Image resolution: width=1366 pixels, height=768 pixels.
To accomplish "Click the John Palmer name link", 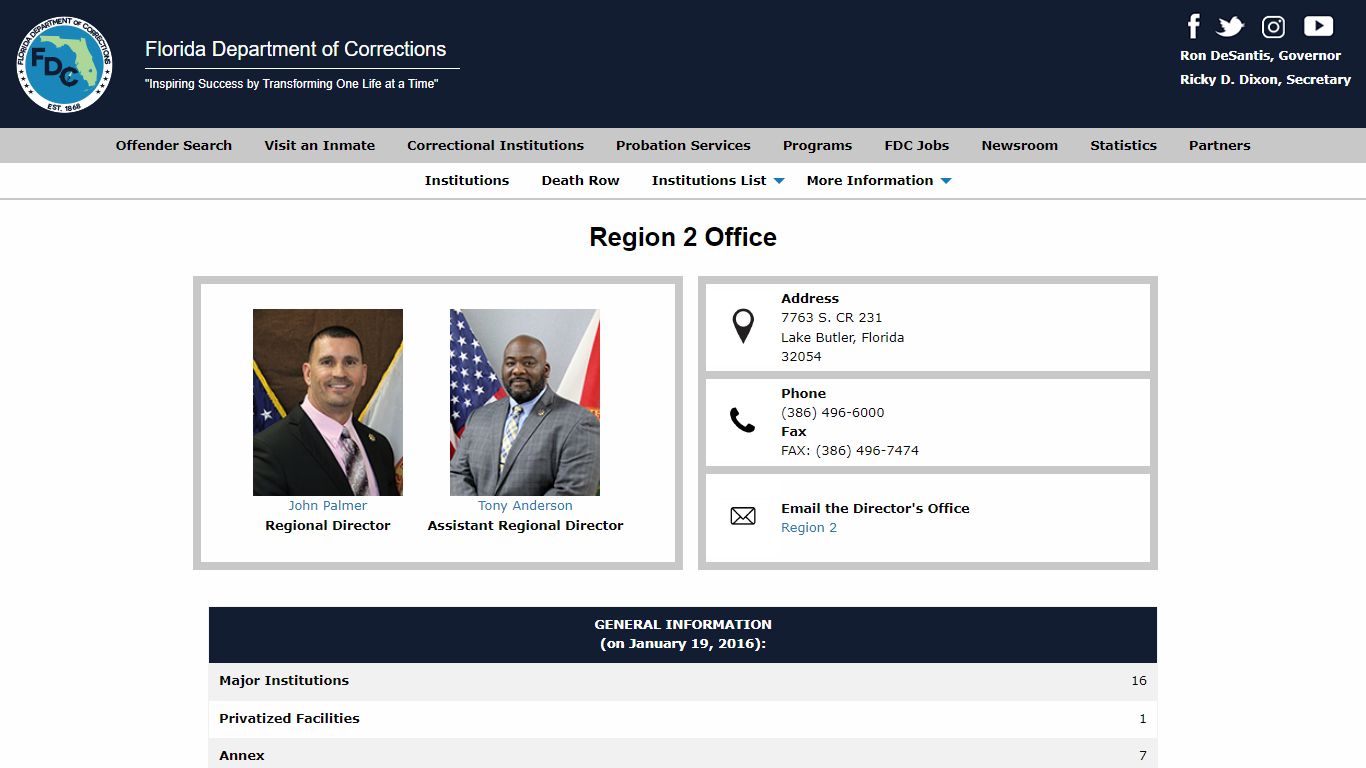I will pyautogui.click(x=328, y=506).
